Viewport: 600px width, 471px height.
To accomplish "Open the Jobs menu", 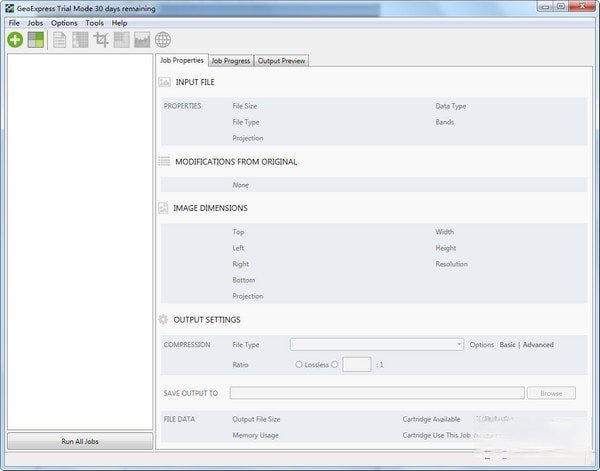I will pyautogui.click(x=35, y=23).
